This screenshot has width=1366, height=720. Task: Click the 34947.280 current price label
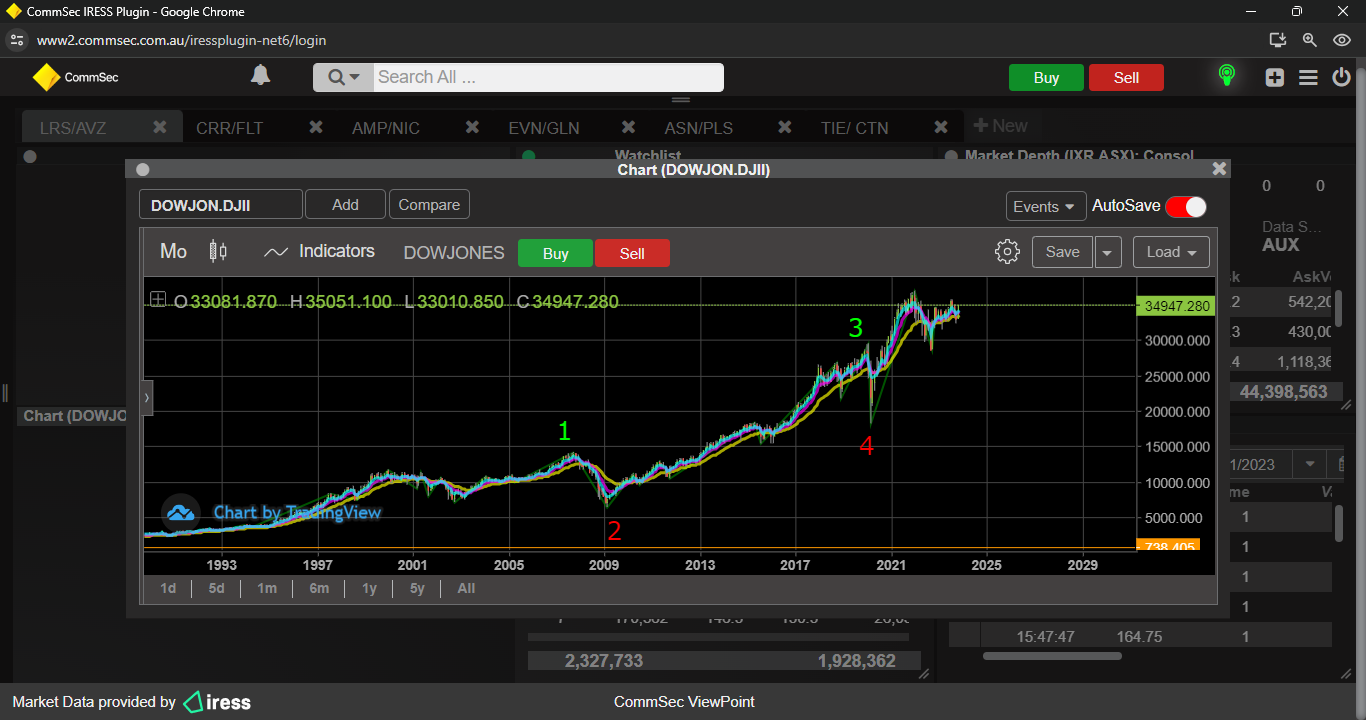pos(1176,306)
